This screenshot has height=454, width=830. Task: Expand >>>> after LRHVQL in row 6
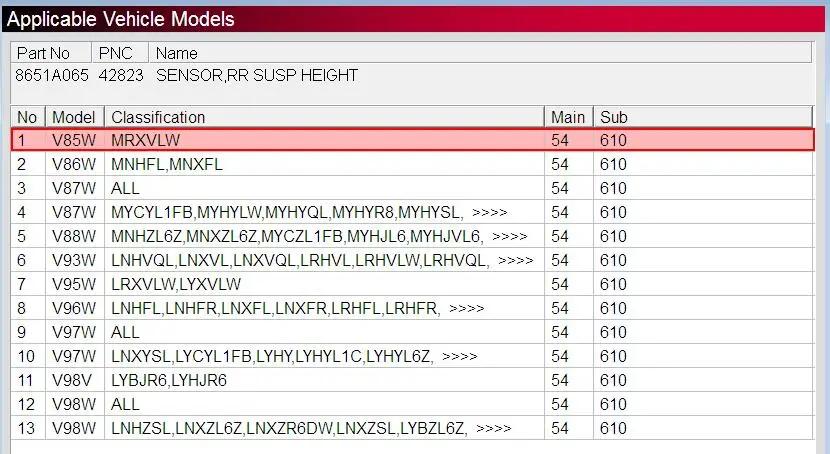pyautogui.click(x=516, y=260)
